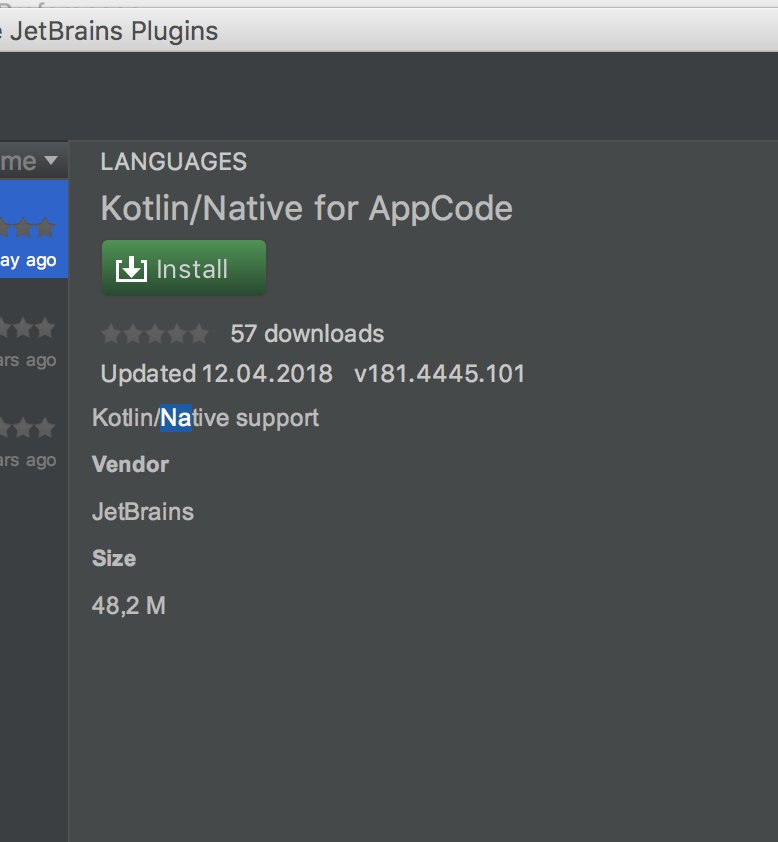Screen dimensions: 778x842
Task: Click the "57 downloads" text
Action: 307,333
